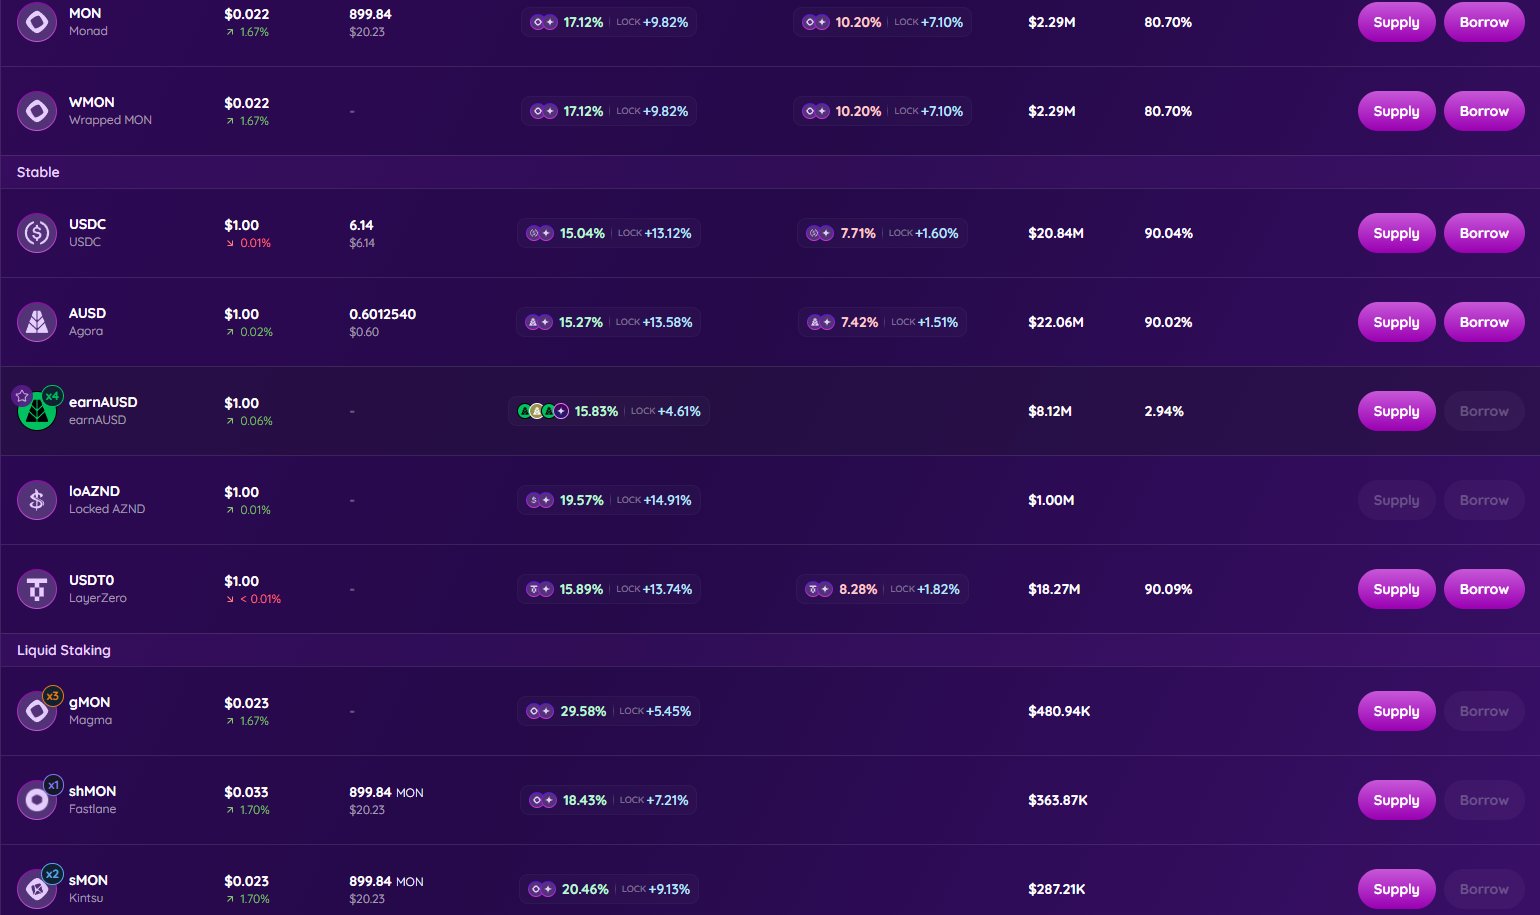Open the USDC 7.71% borrow APY pill
Viewport: 1540px width, 915px height.
point(882,233)
